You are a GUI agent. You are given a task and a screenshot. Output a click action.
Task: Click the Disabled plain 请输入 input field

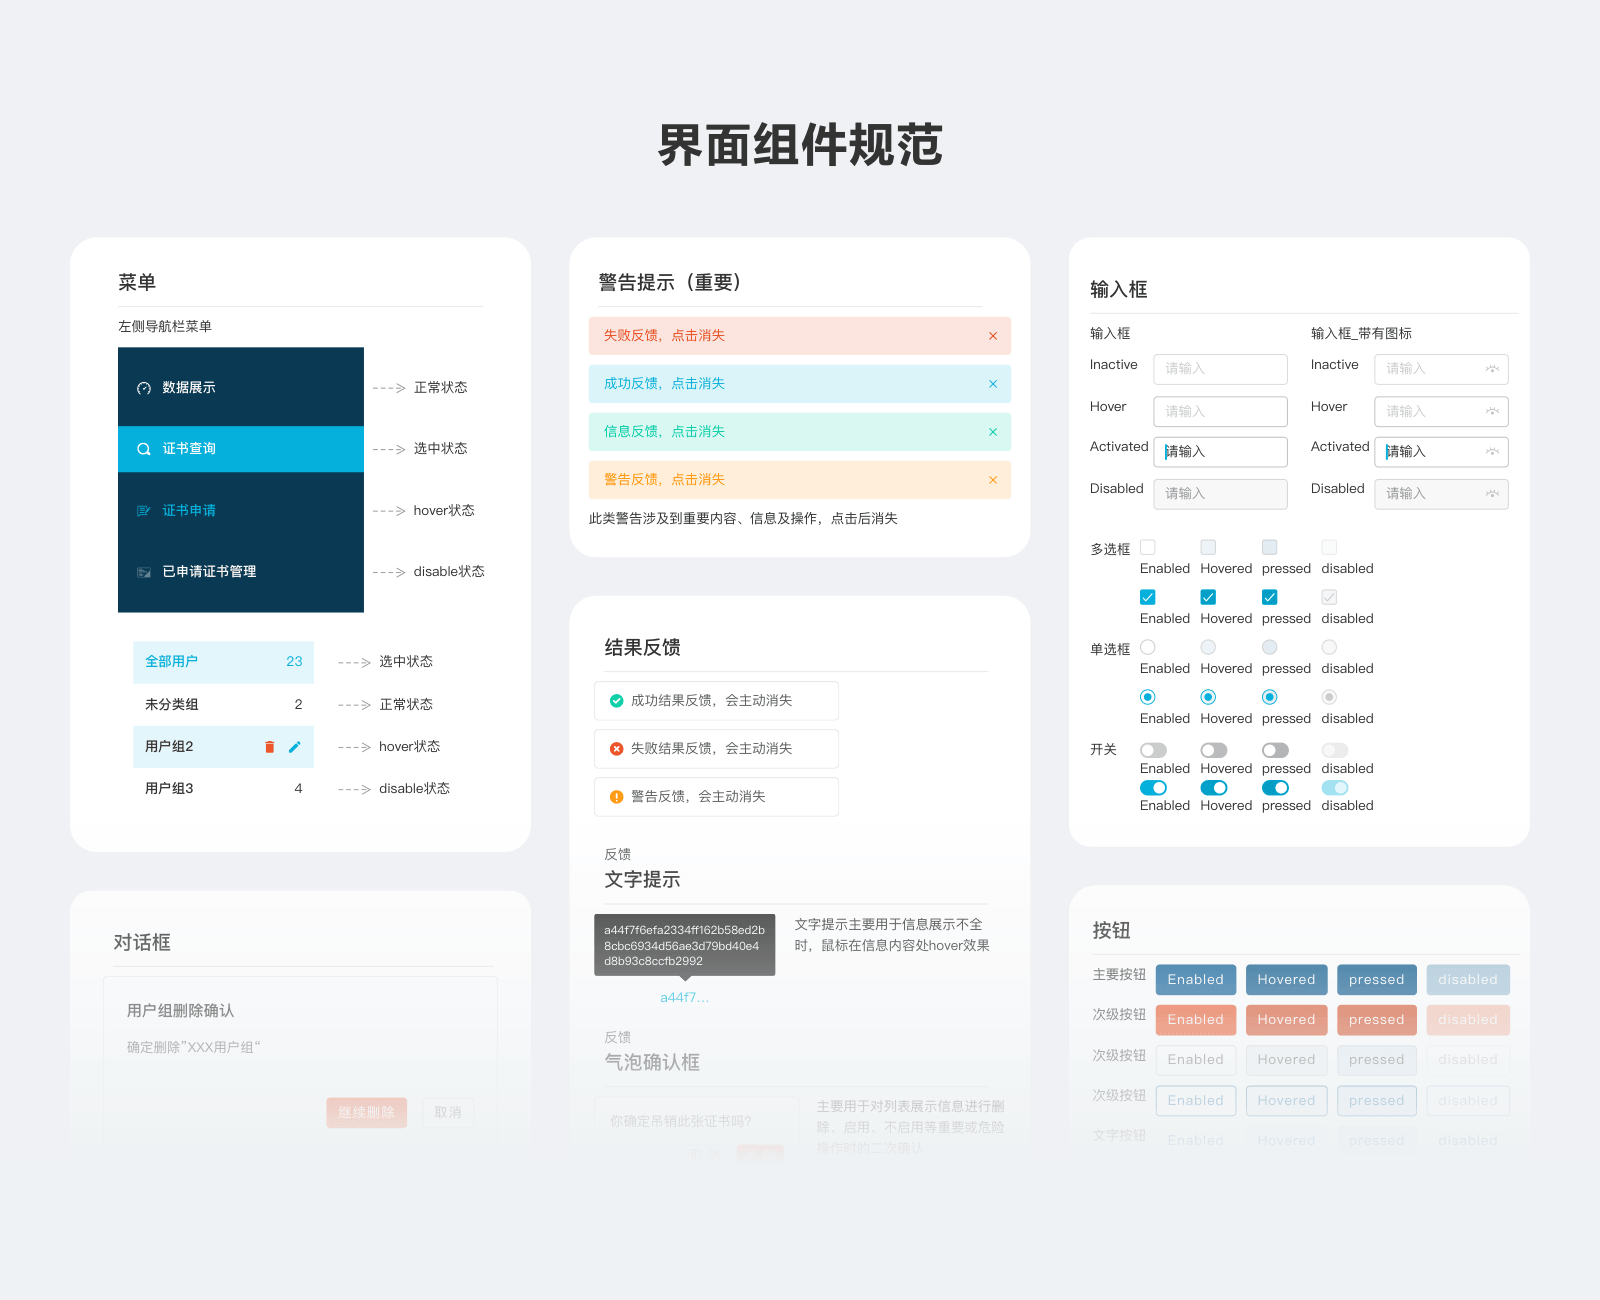point(1221,494)
